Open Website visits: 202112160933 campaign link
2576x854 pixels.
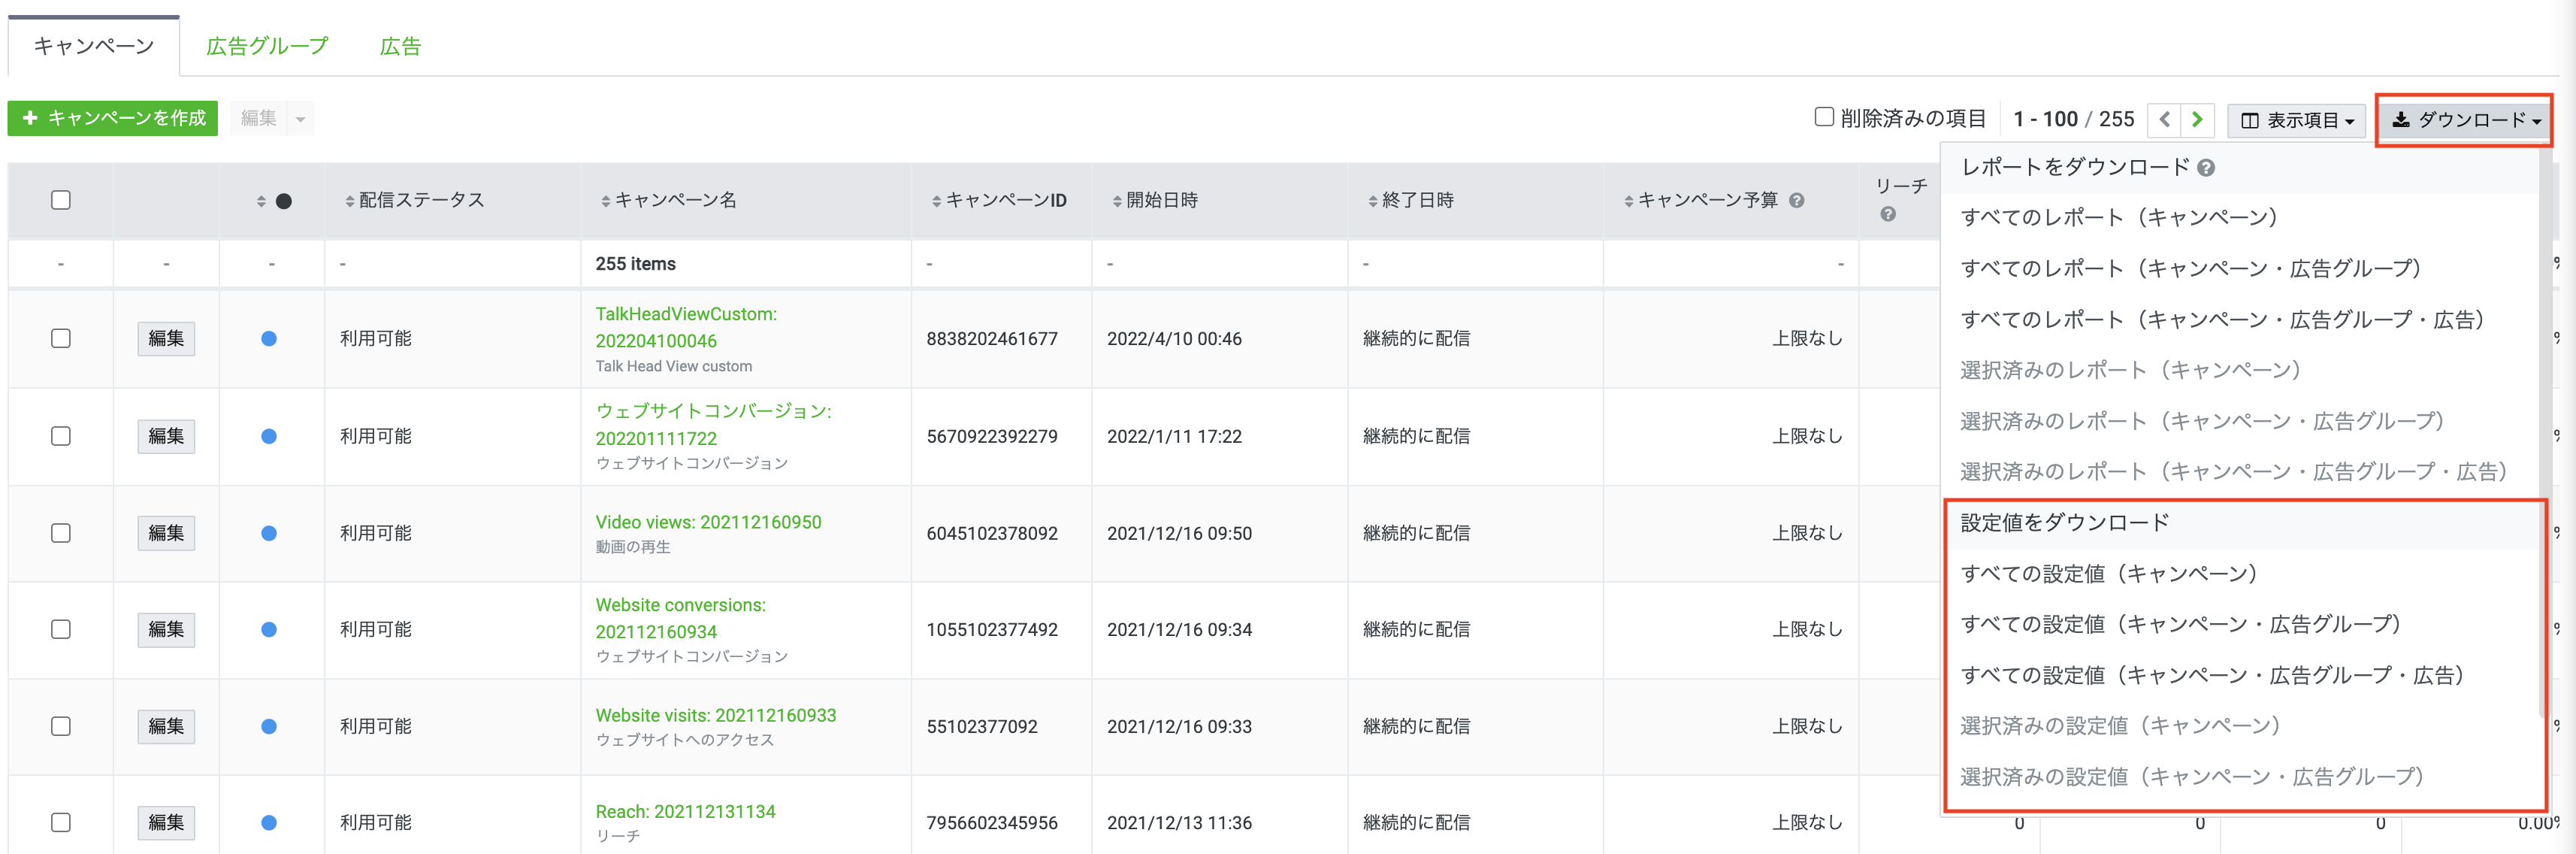click(x=715, y=715)
